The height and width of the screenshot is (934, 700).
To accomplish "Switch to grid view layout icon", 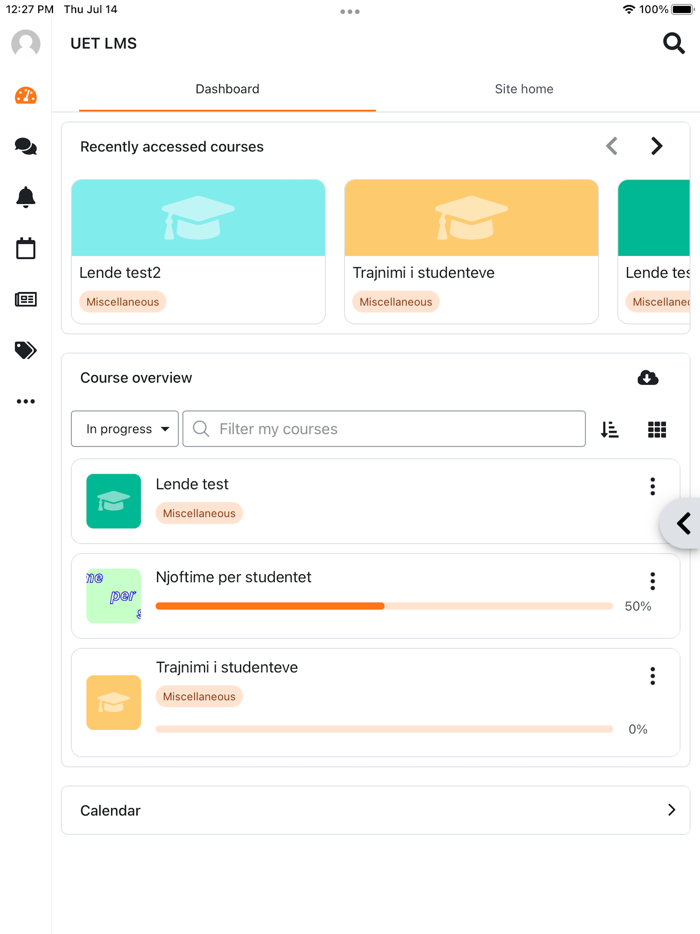I will click(657, 429).
